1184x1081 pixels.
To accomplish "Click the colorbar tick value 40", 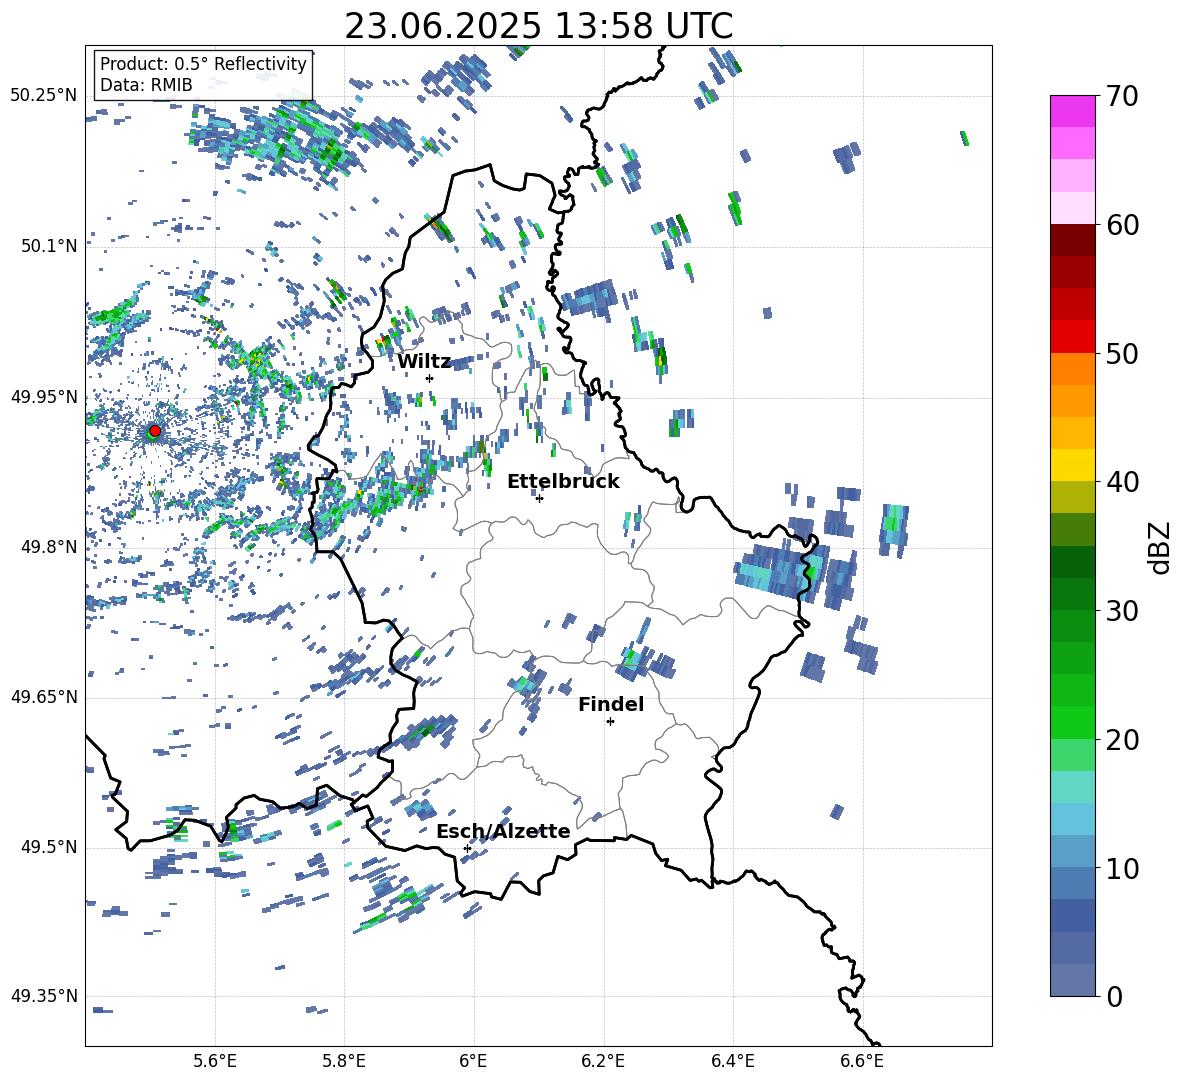I will click(x=1122, y=482).
